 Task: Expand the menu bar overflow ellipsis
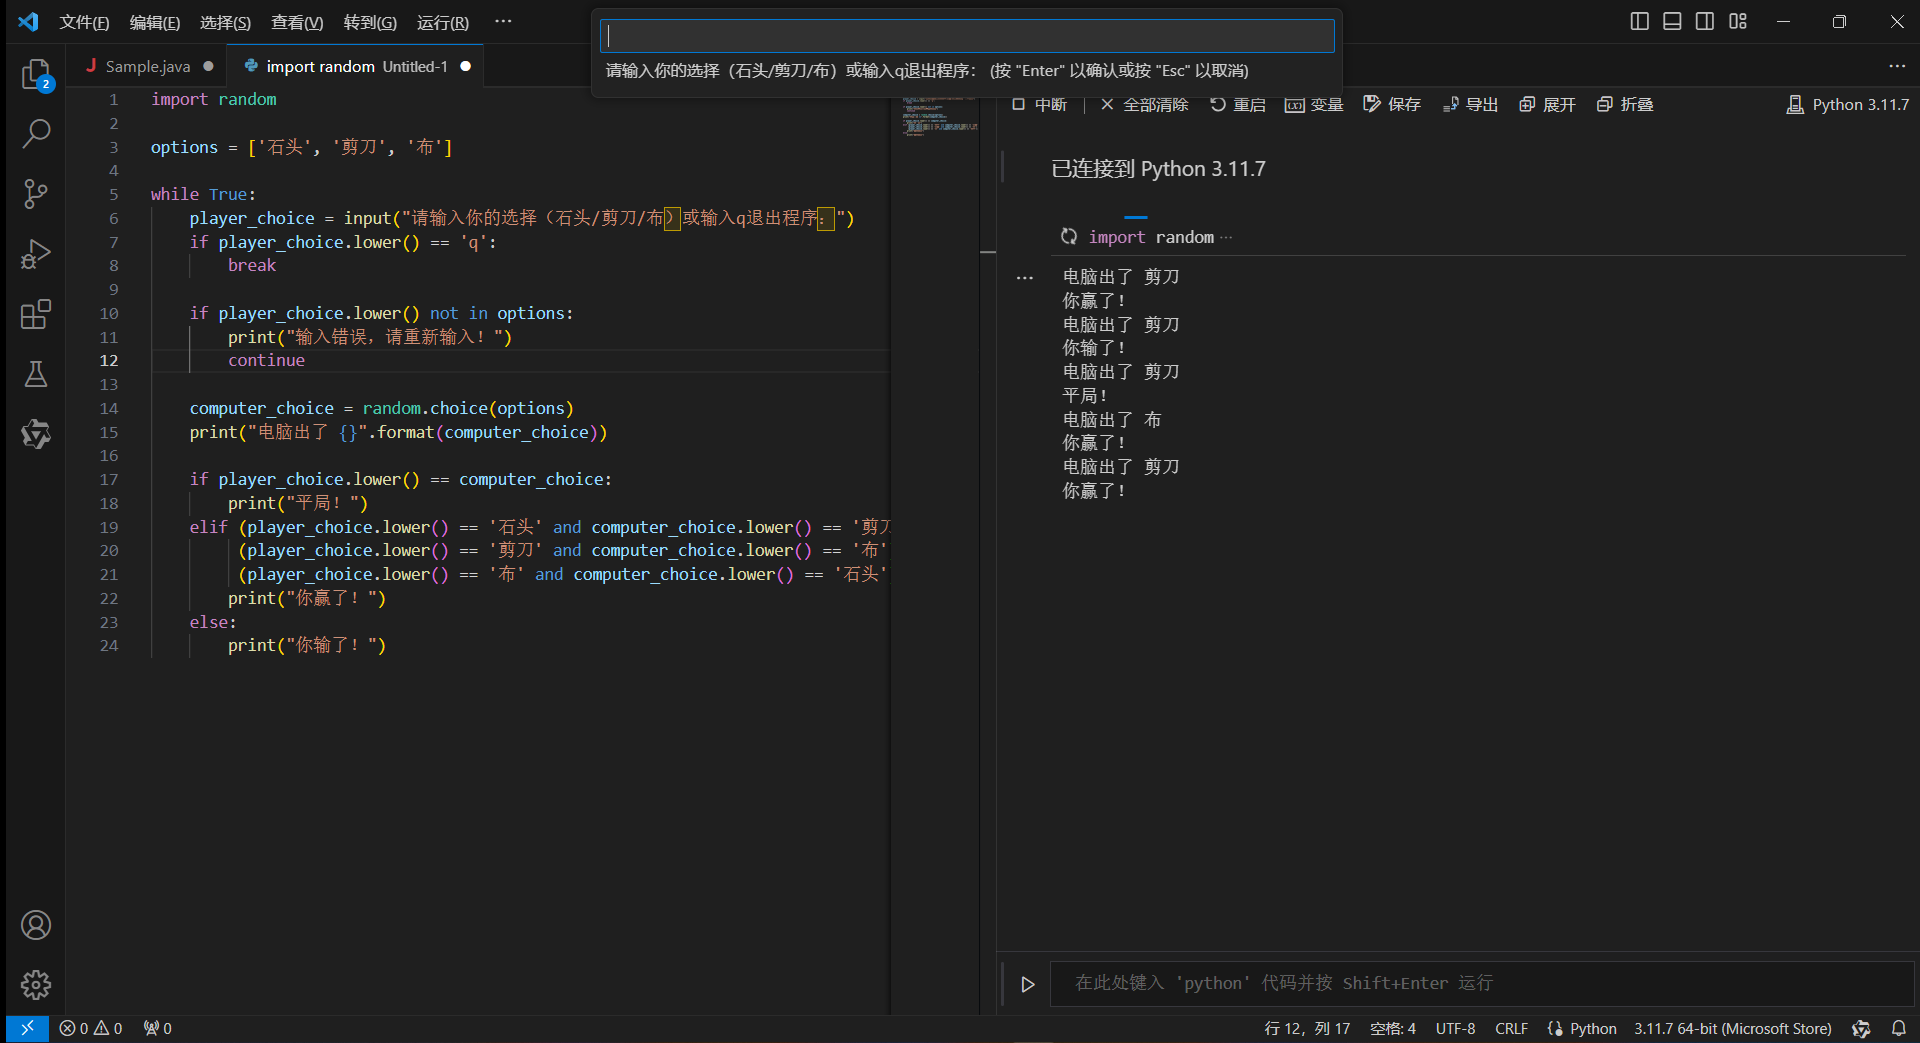[503, 21]
